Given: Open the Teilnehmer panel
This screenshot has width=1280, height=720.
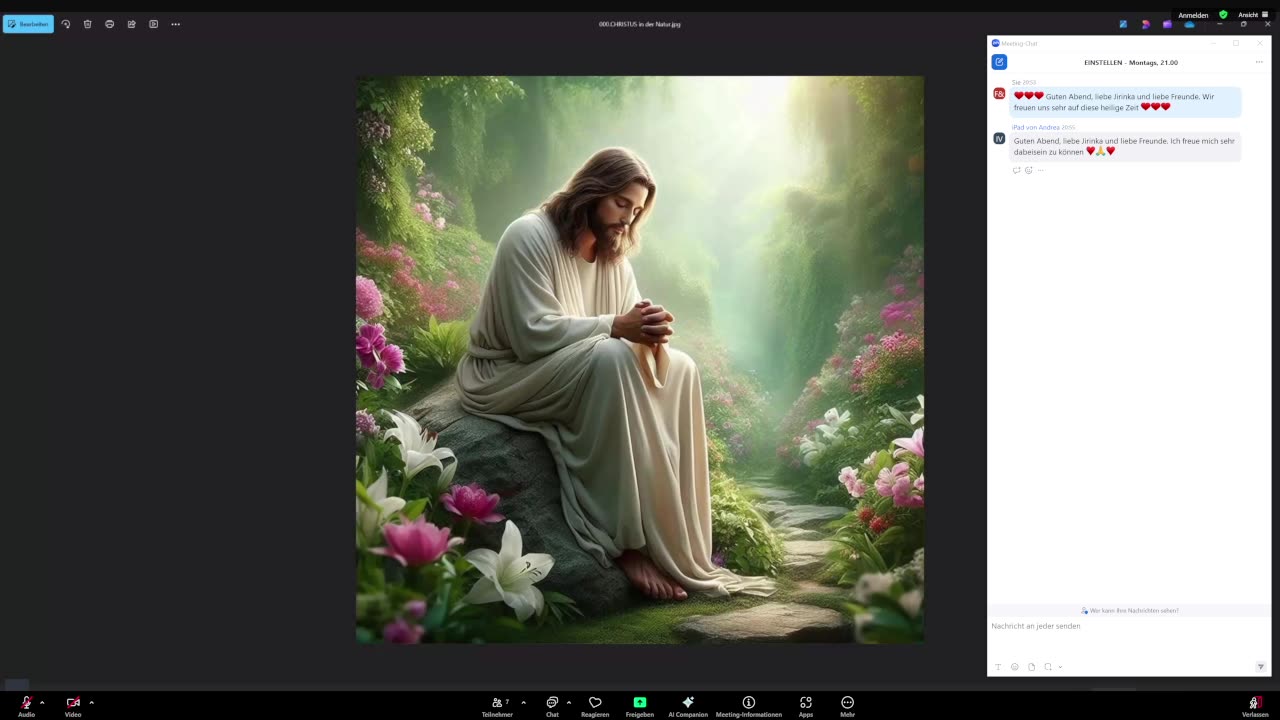Looking at the screenshot, I should 498,706.
